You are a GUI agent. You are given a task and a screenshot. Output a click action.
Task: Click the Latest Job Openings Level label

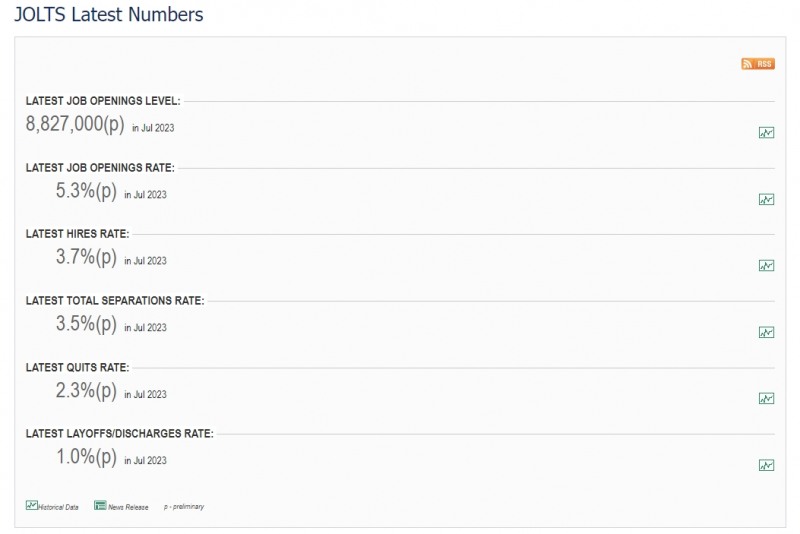103,101
